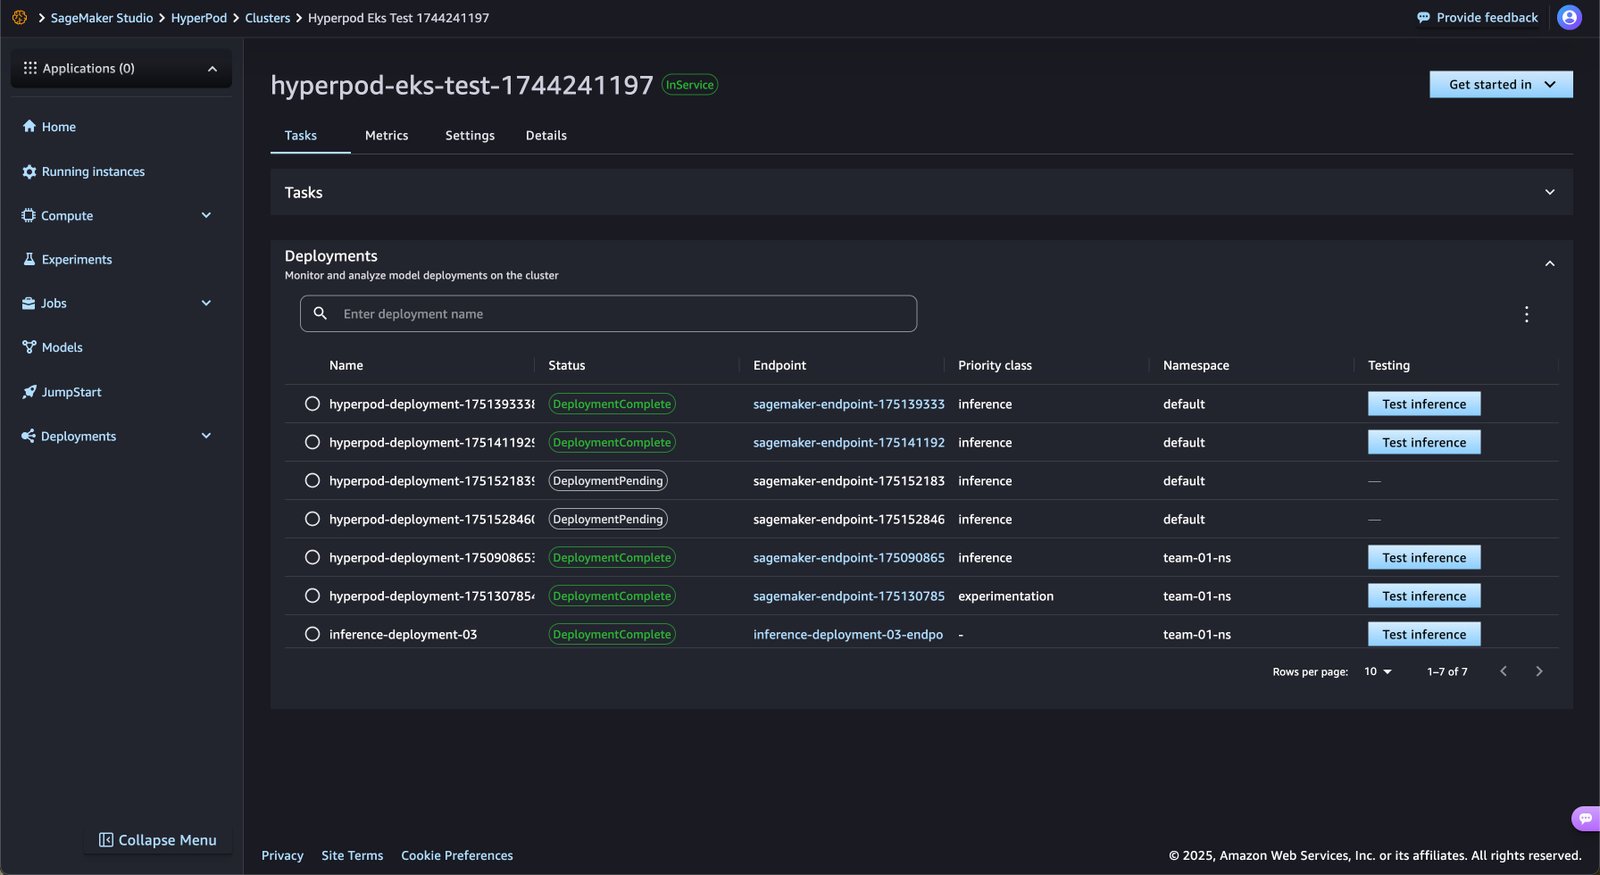Switch to the Tasks tab
Screen dimensions: 1600x875
(301, 135)
